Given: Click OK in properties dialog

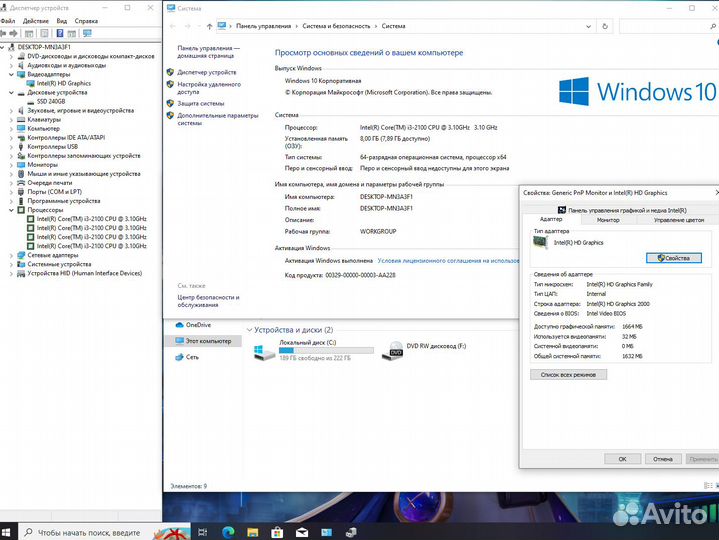Looking at the screenshot, I should tap(622, 459).
